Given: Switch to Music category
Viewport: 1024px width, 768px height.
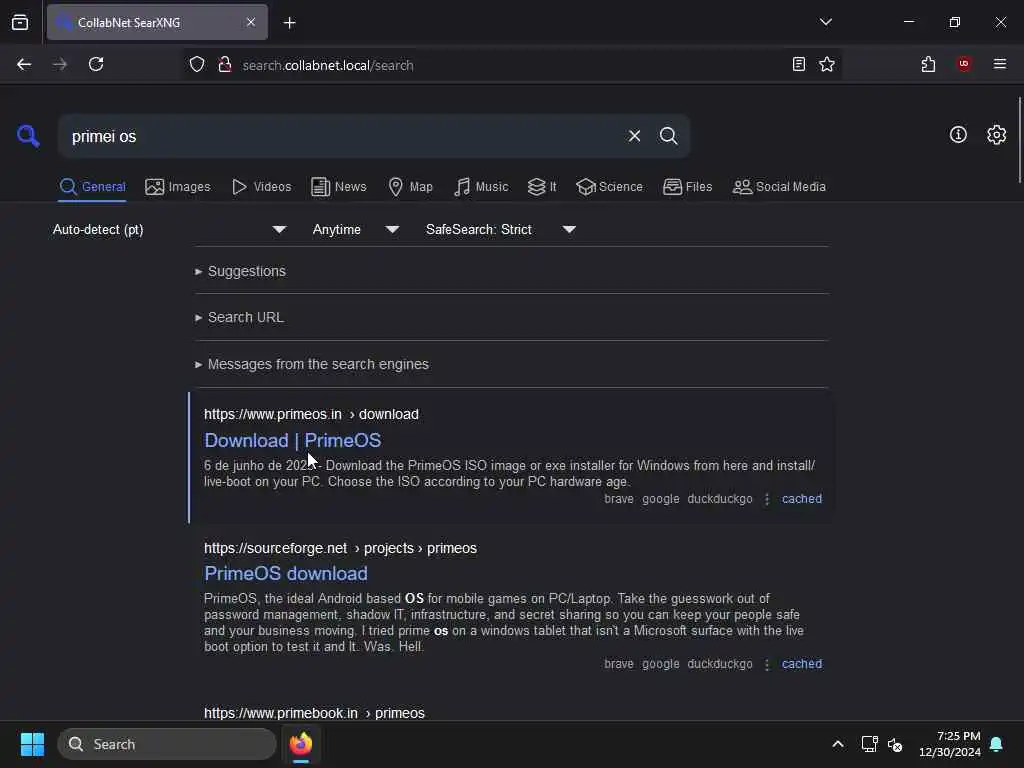Looking at the screenshot, I should point(481,187).
